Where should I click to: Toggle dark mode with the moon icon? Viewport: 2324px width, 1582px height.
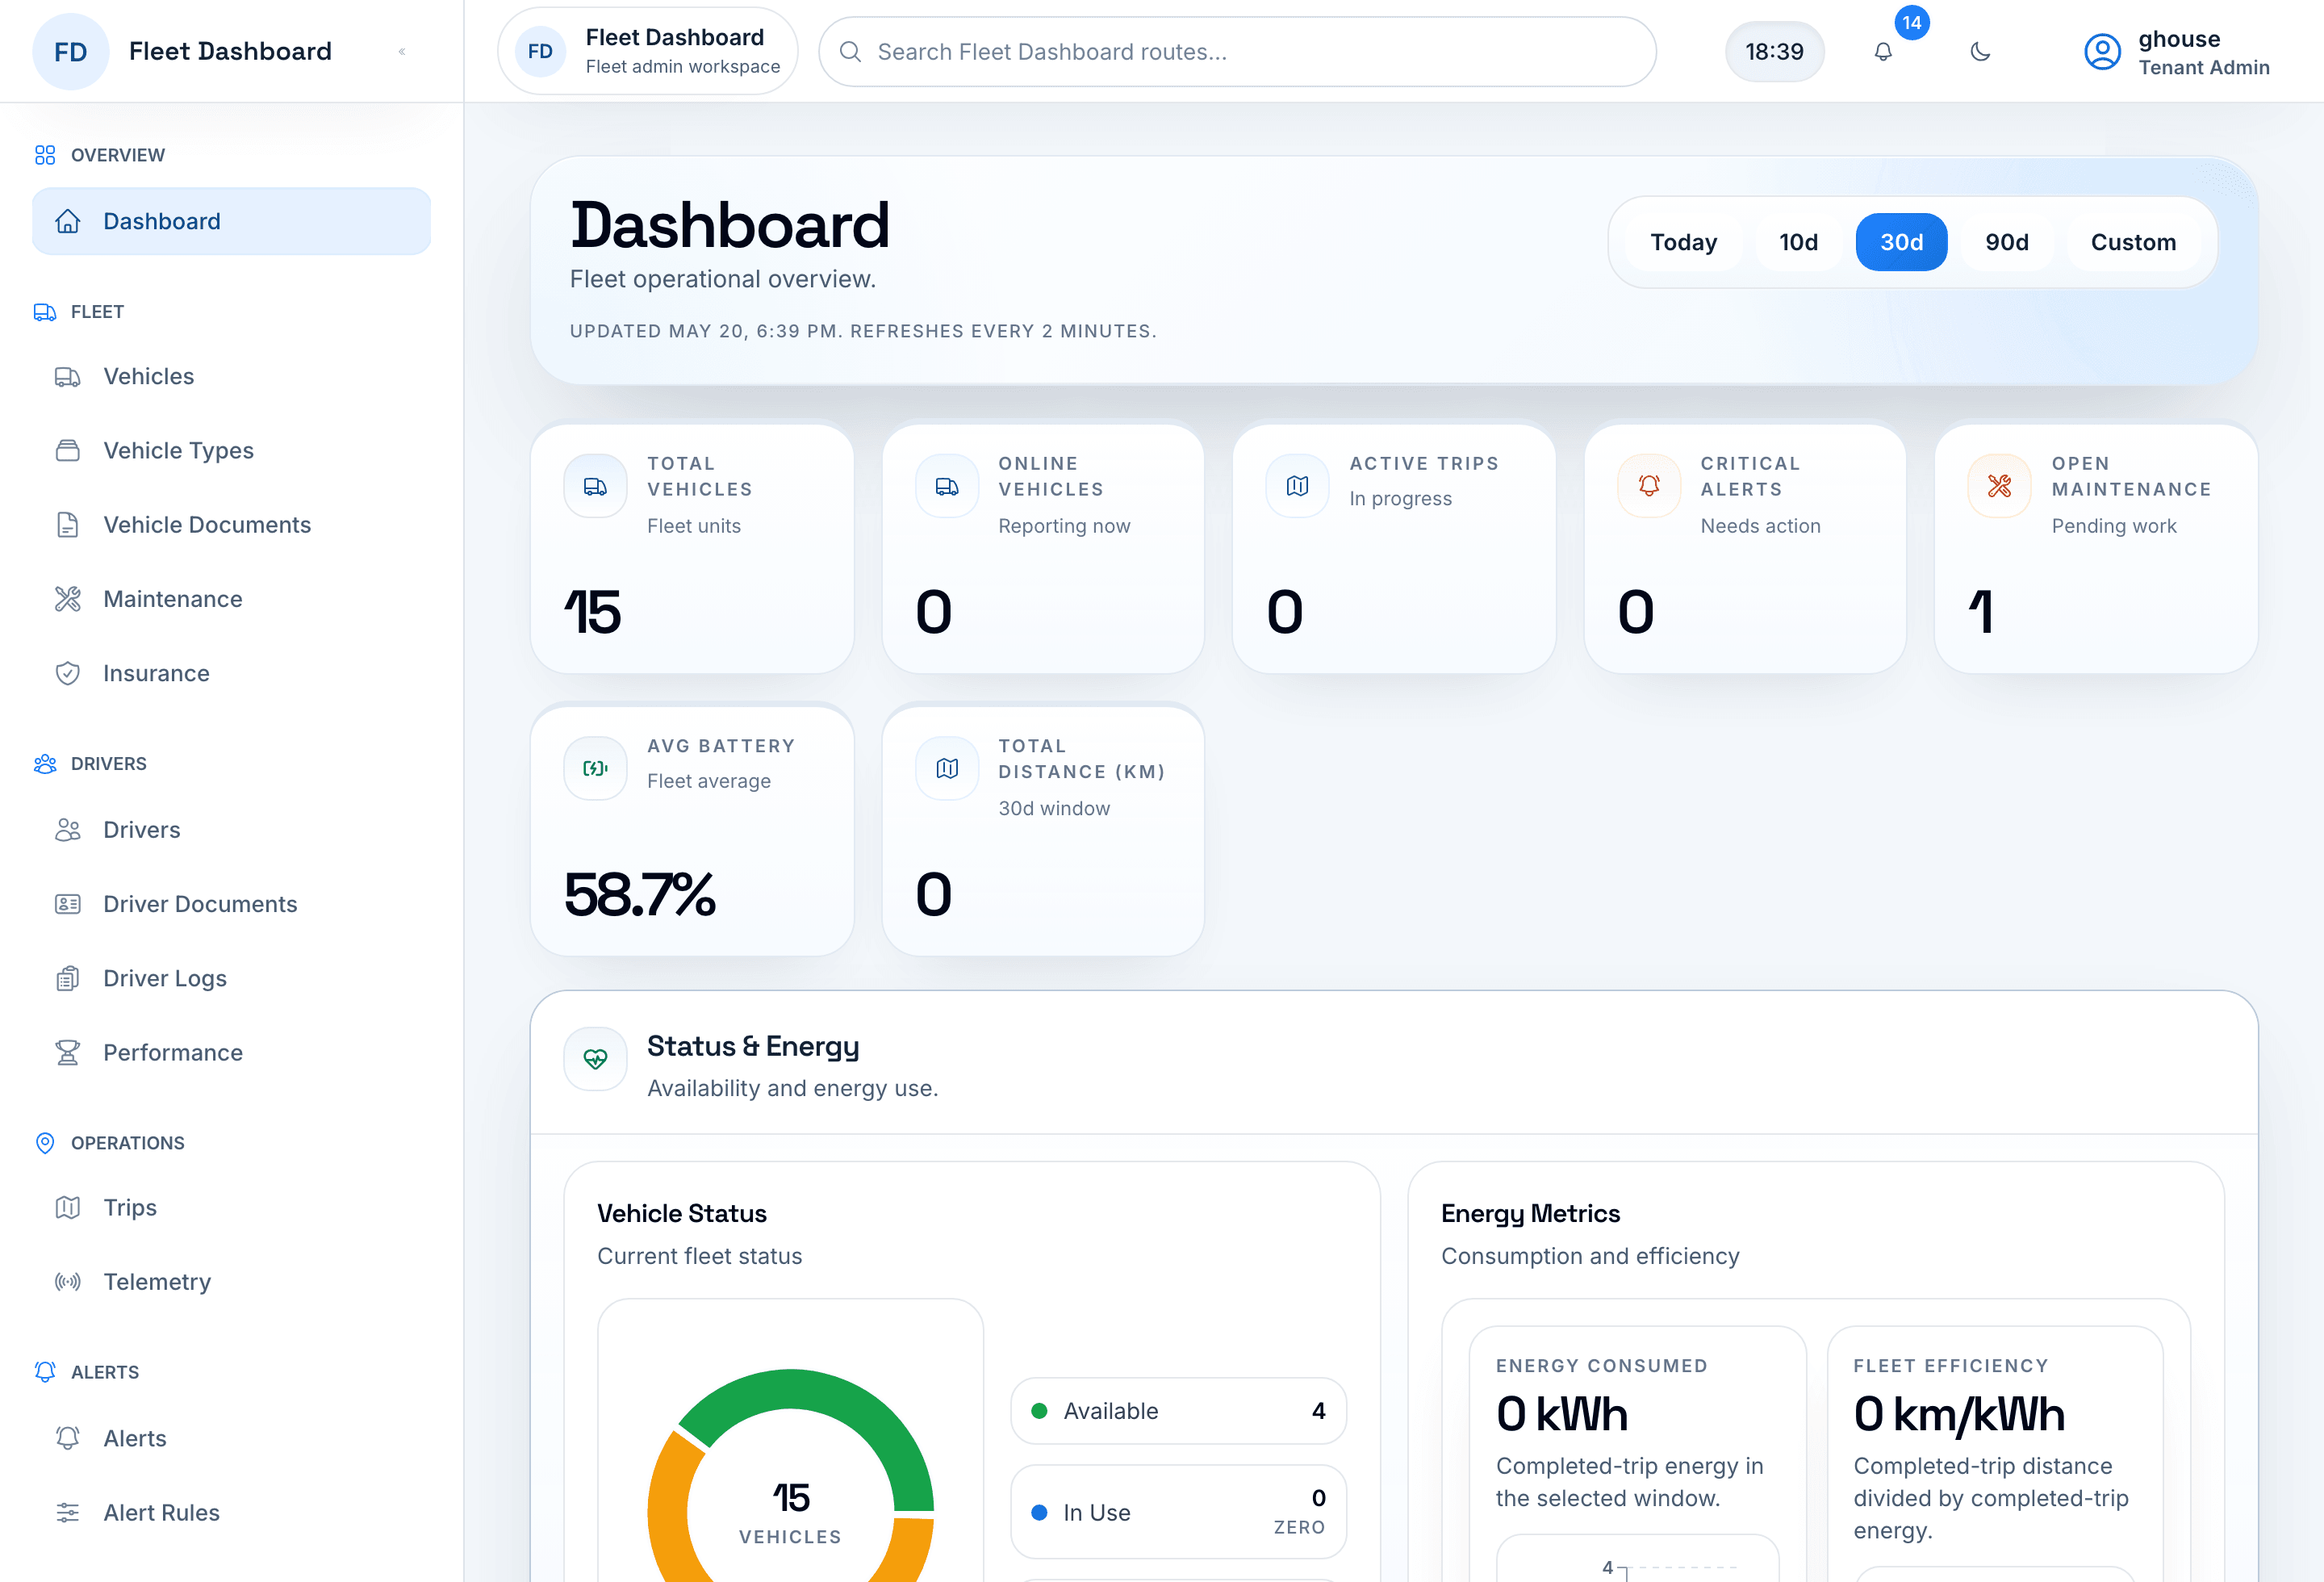coord(1980,52)
